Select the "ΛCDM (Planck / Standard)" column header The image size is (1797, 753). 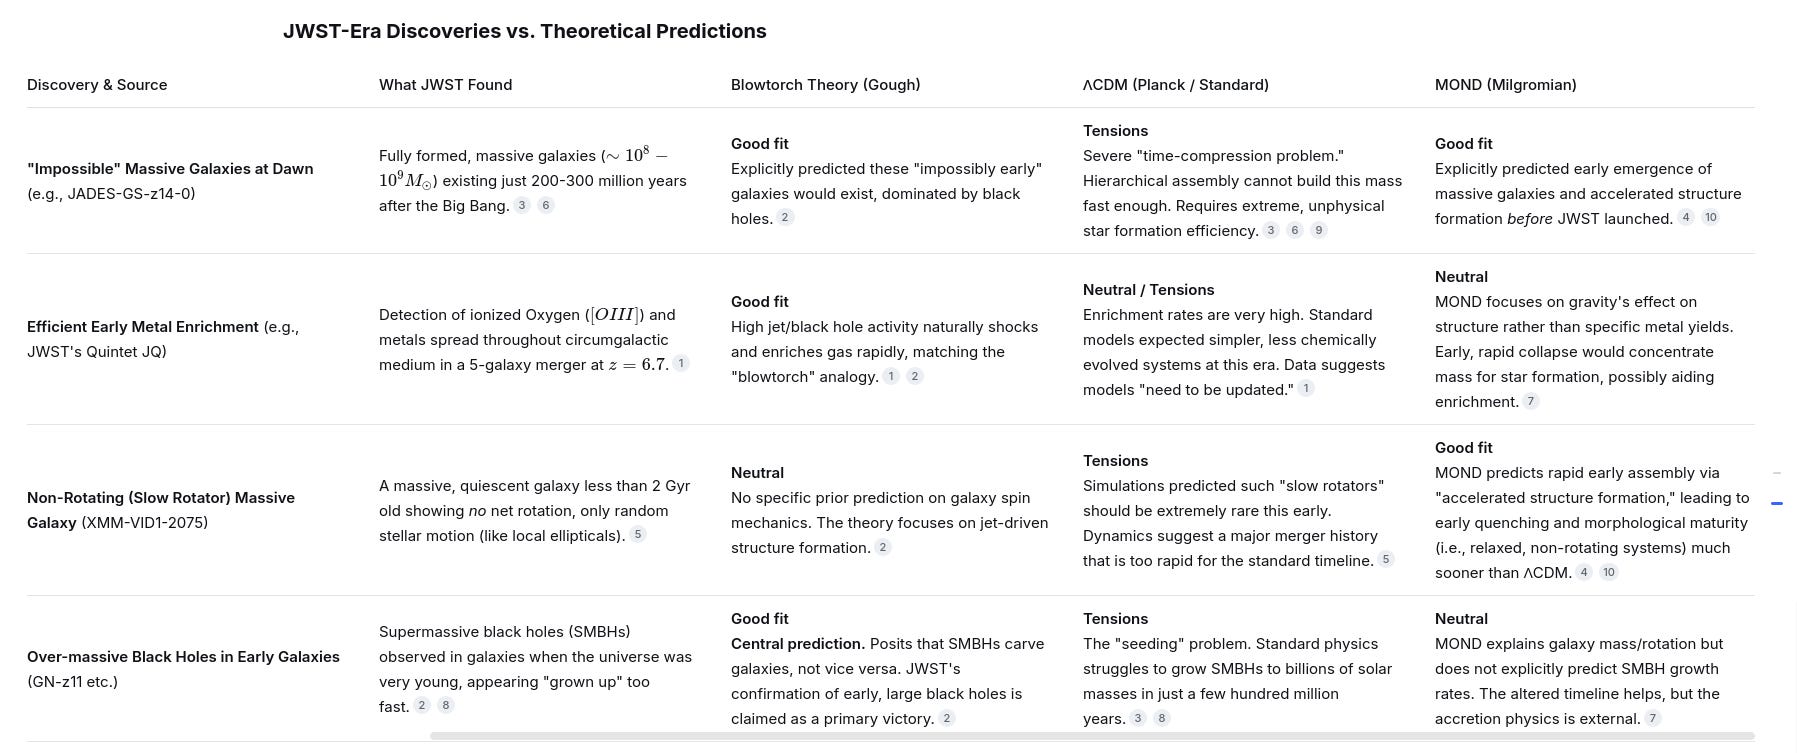(x=1176, y=85)
